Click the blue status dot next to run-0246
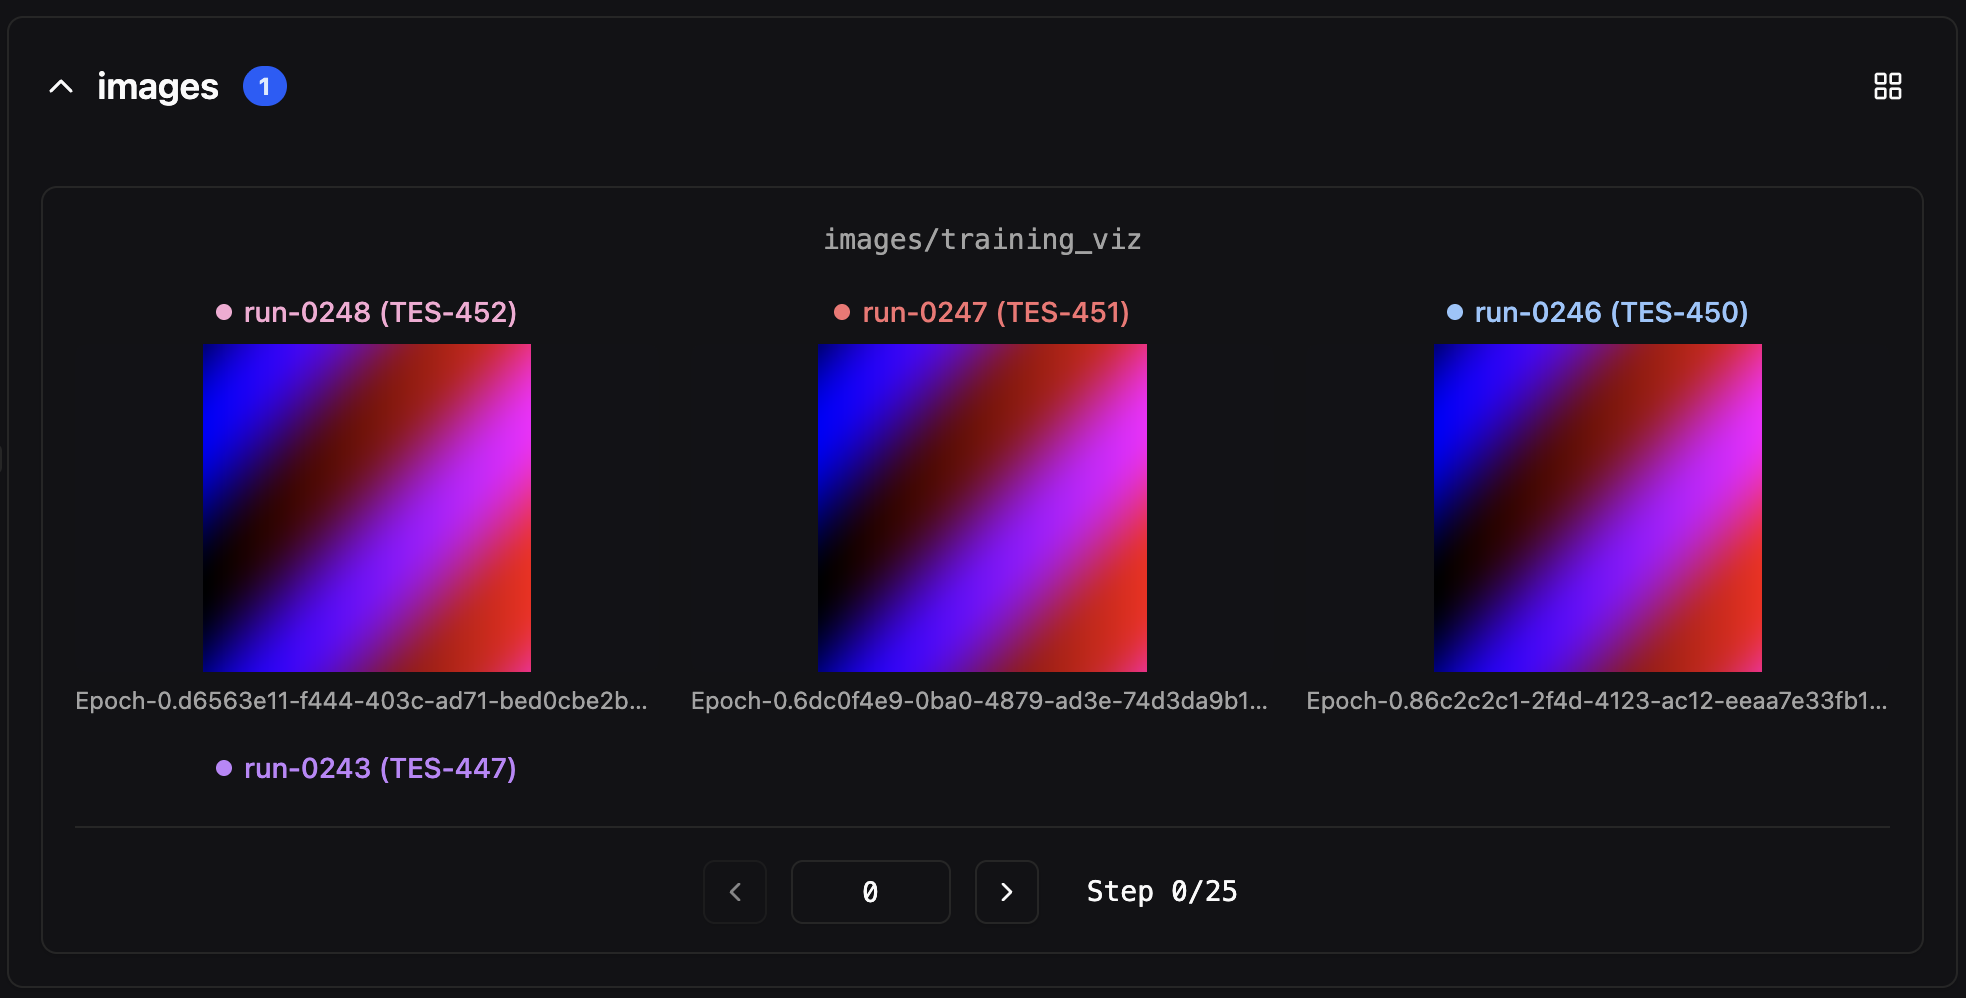Image resolution: width=1966 pixels, height=998 pixels. click(1453, 312)
